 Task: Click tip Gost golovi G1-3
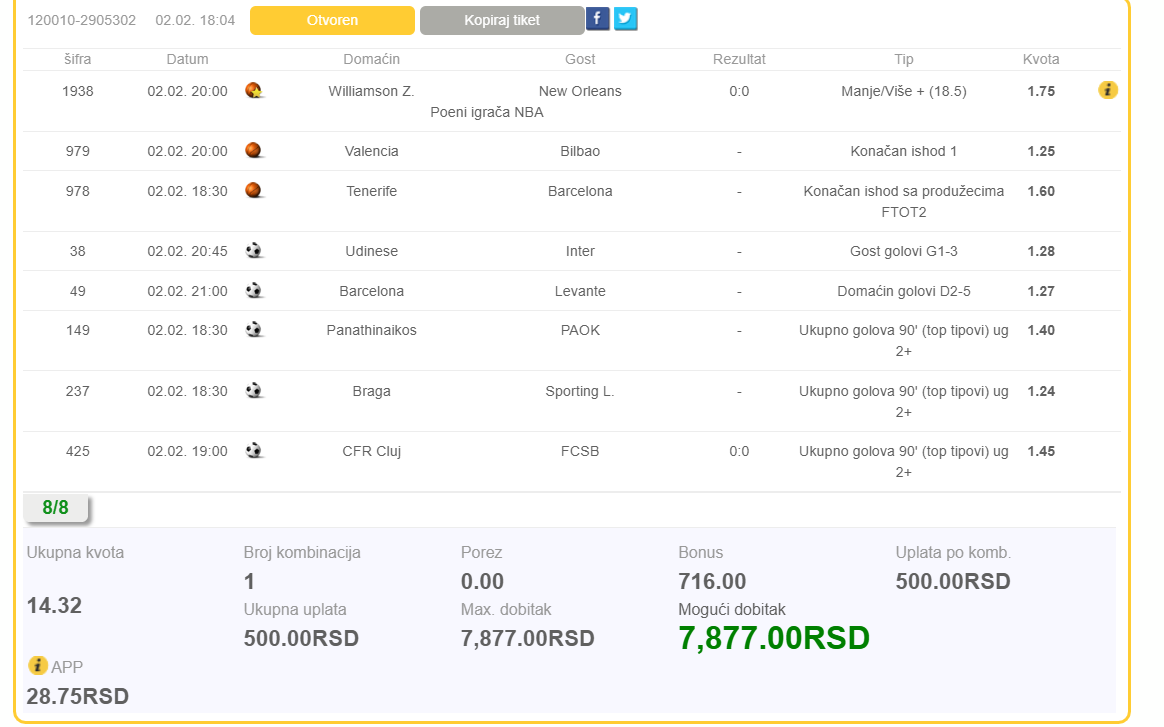click(903, 252)
